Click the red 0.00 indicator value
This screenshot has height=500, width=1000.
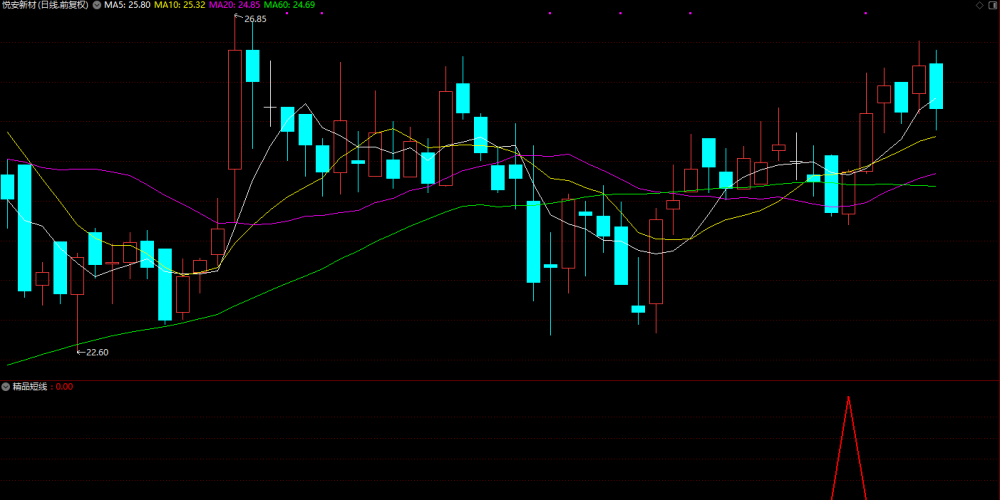pyautogui.click(x=64, y=386)
